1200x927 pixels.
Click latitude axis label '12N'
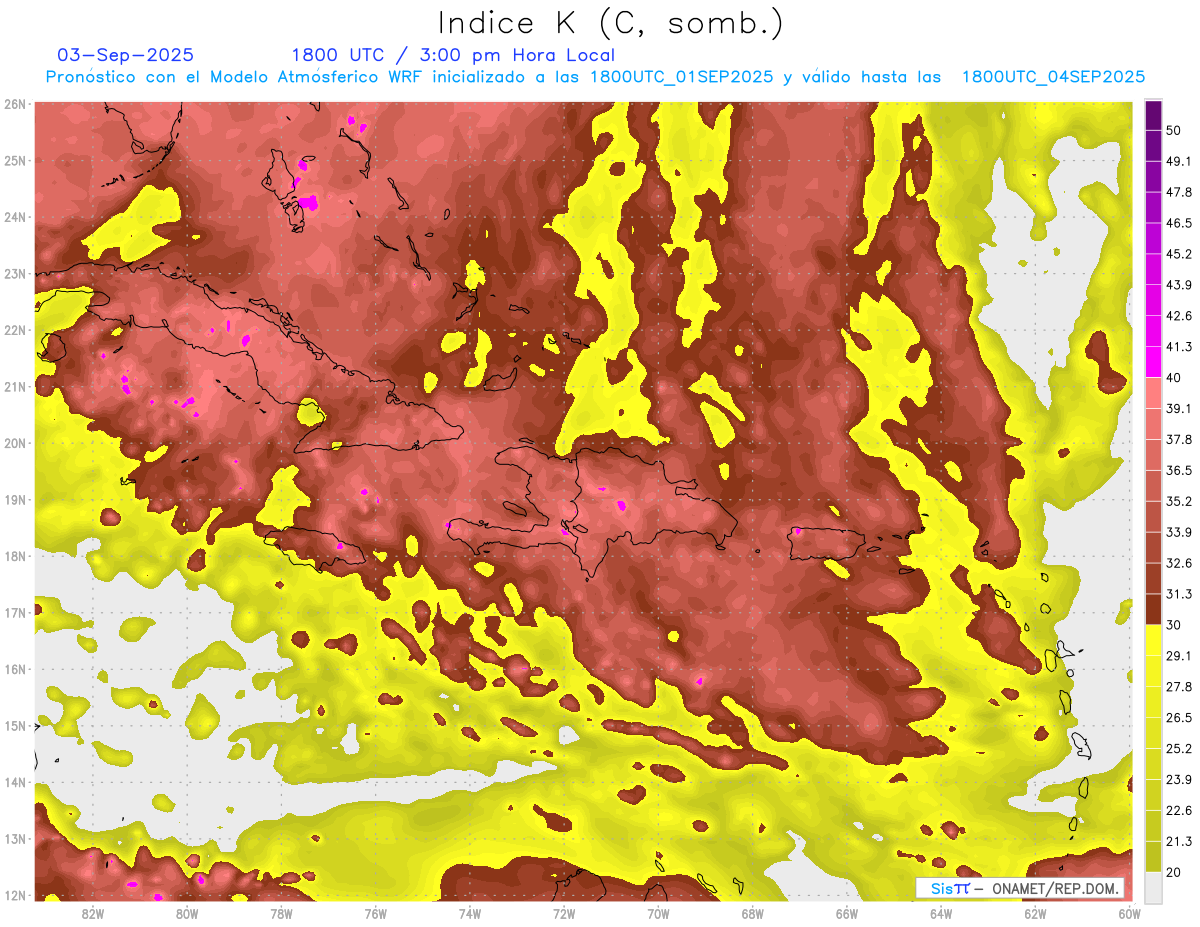pyautogui.click(x=14, y=895)
